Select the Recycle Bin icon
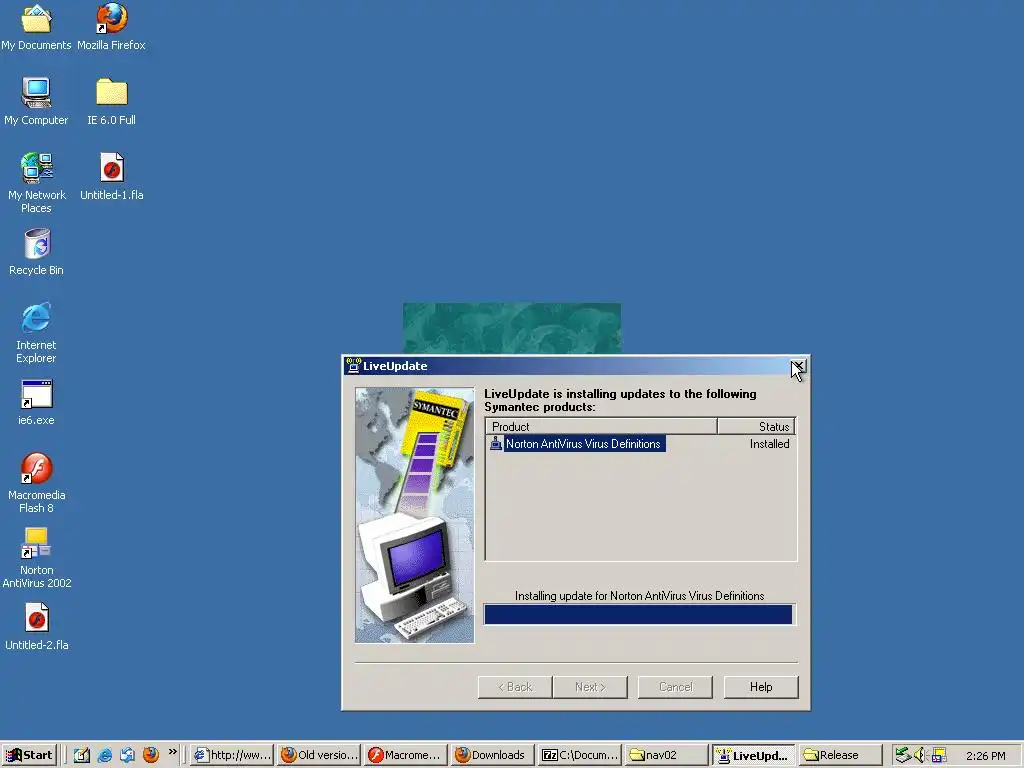1024x768 pixels. click(37, 252)
